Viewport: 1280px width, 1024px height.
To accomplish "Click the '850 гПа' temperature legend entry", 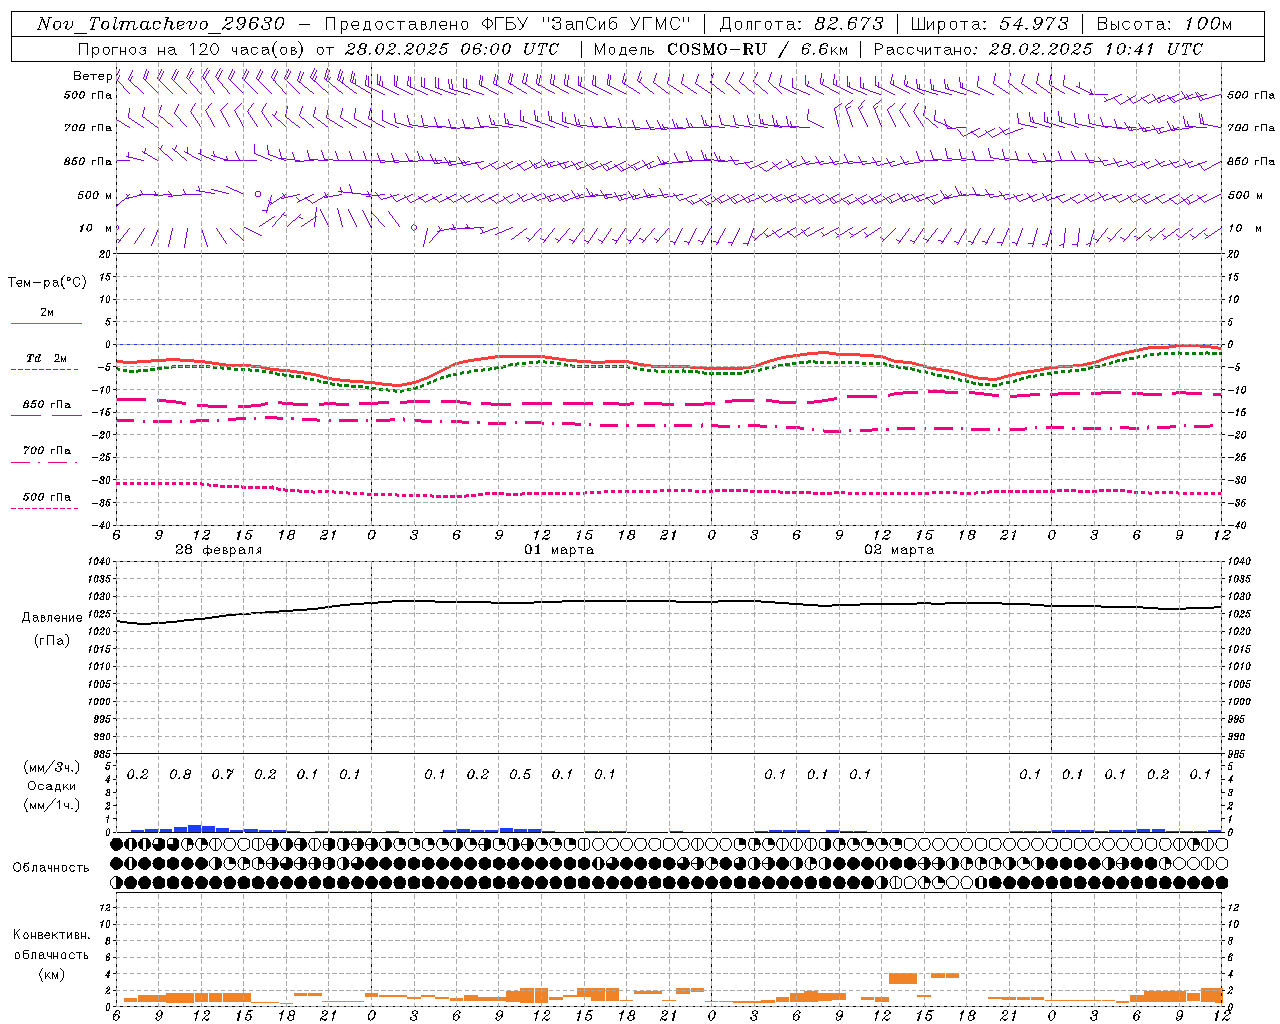I will [46, 405].
